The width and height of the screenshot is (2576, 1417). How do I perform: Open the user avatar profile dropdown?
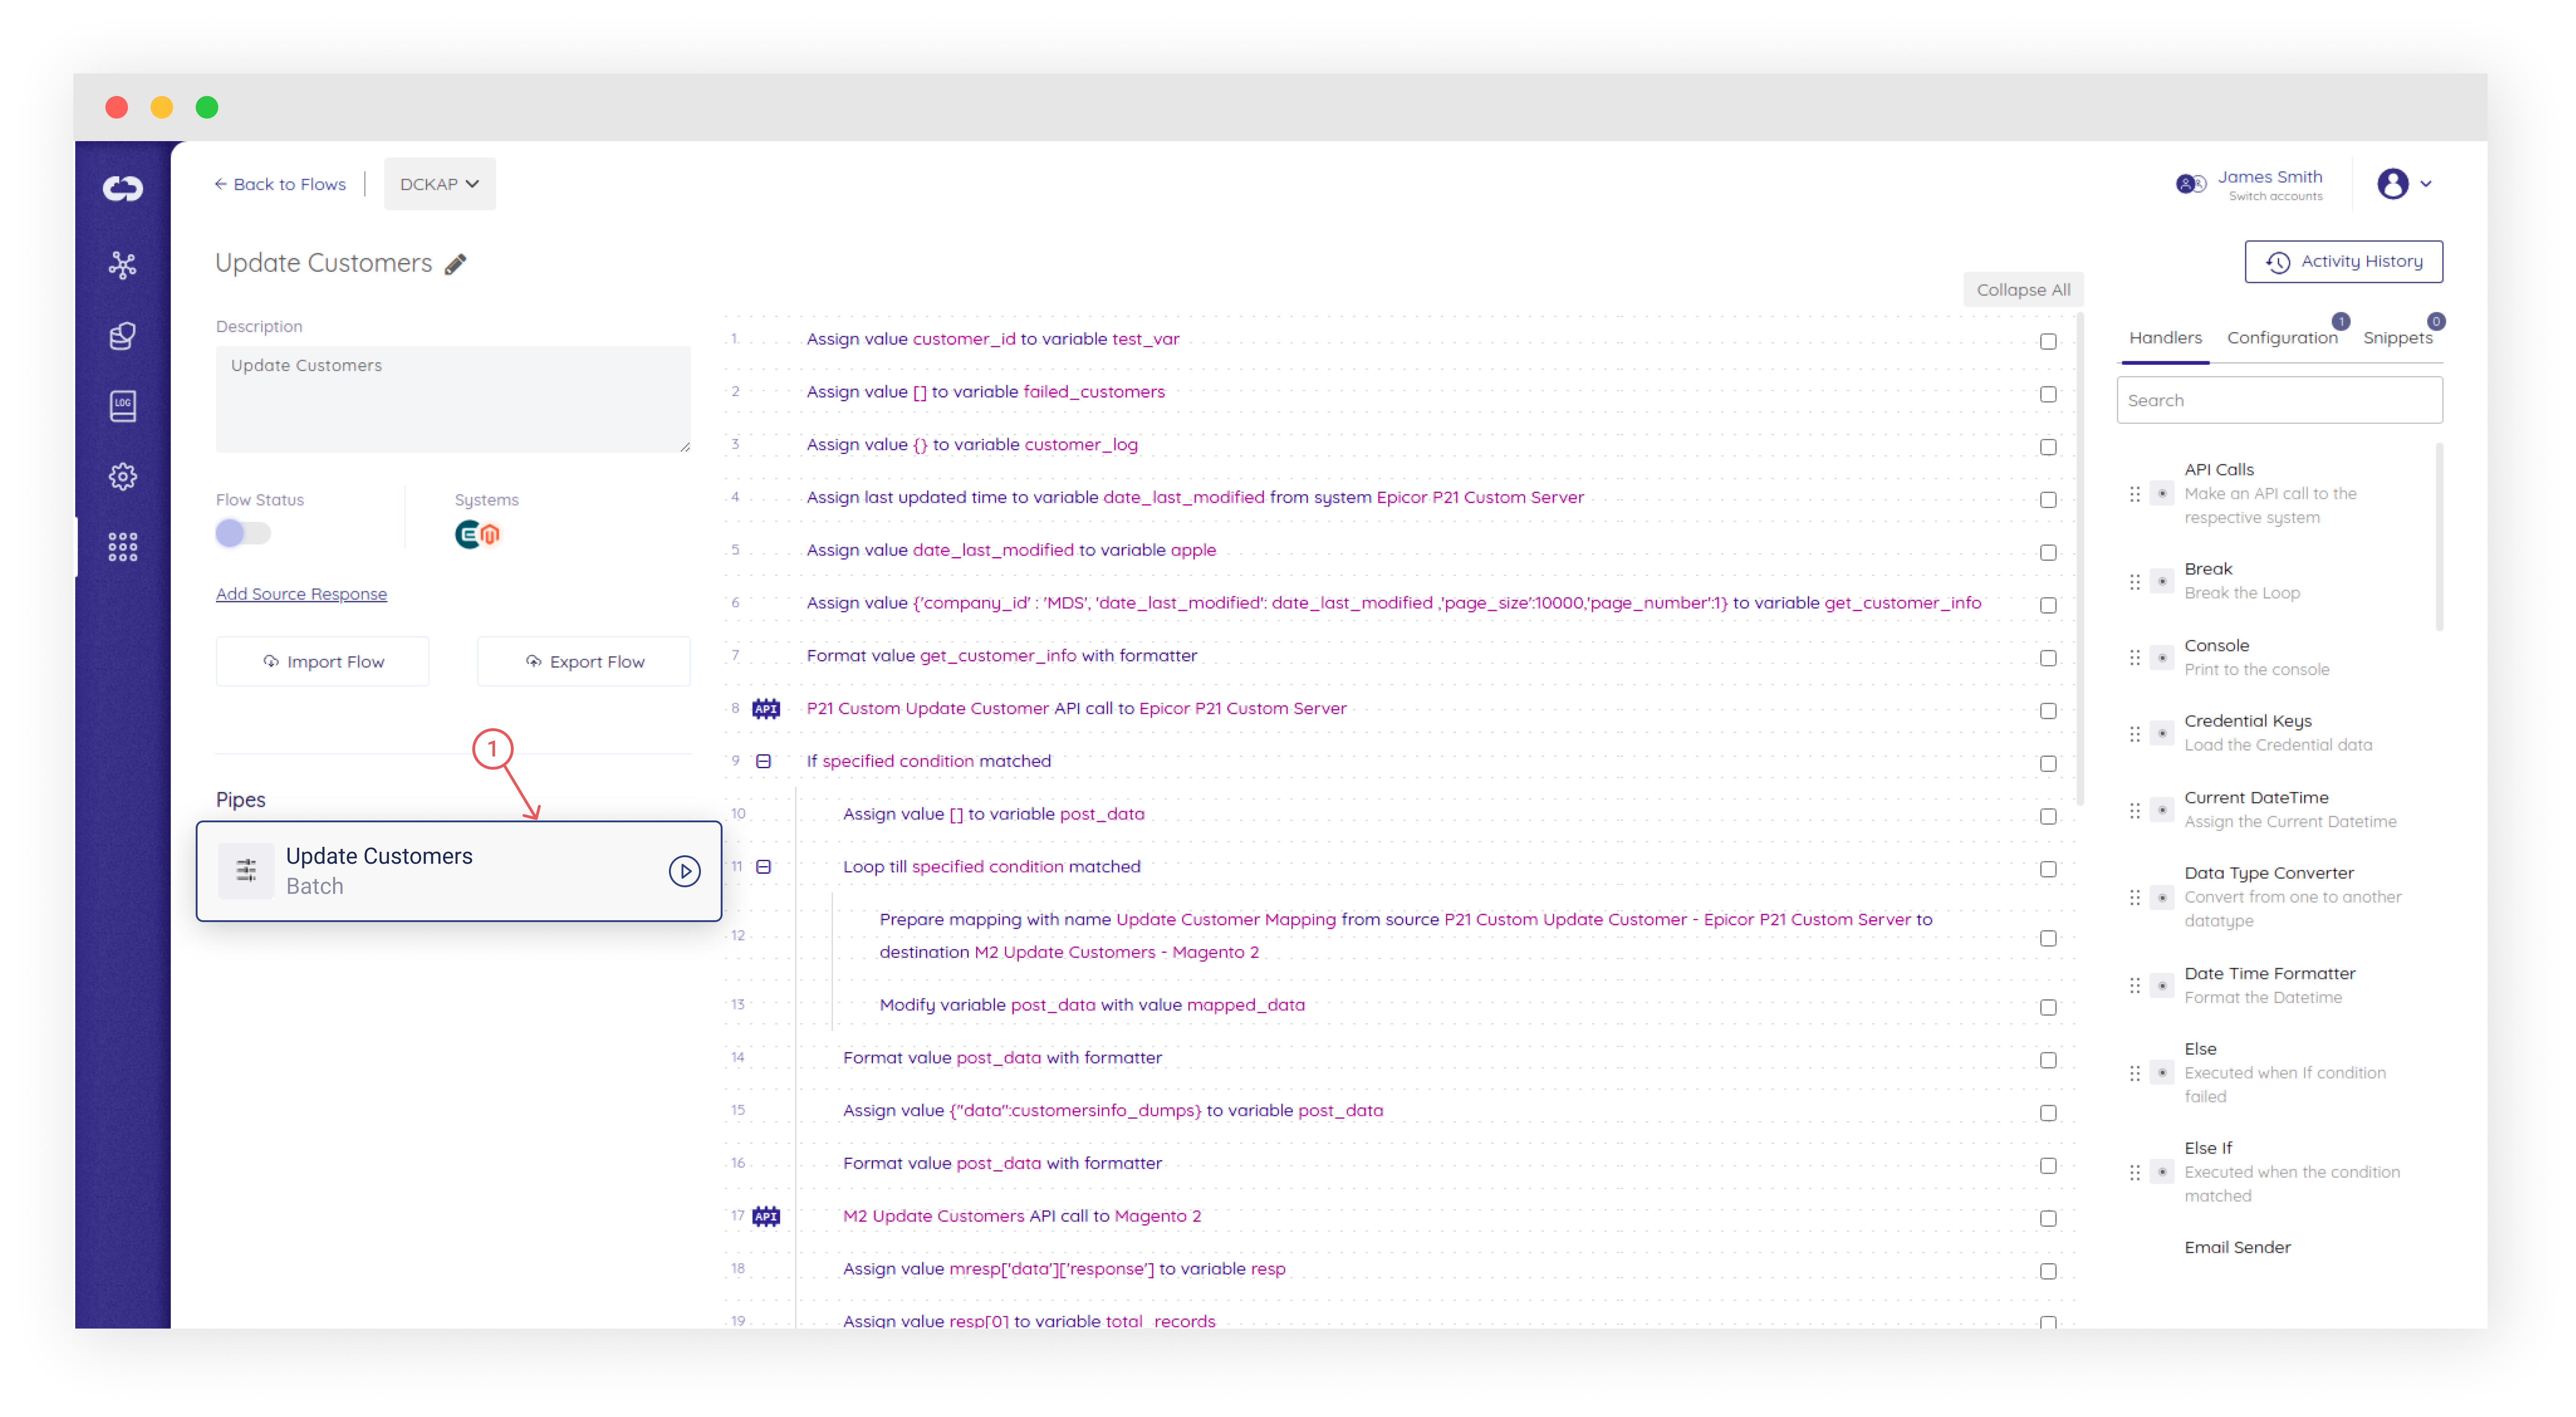(2404, 184)
